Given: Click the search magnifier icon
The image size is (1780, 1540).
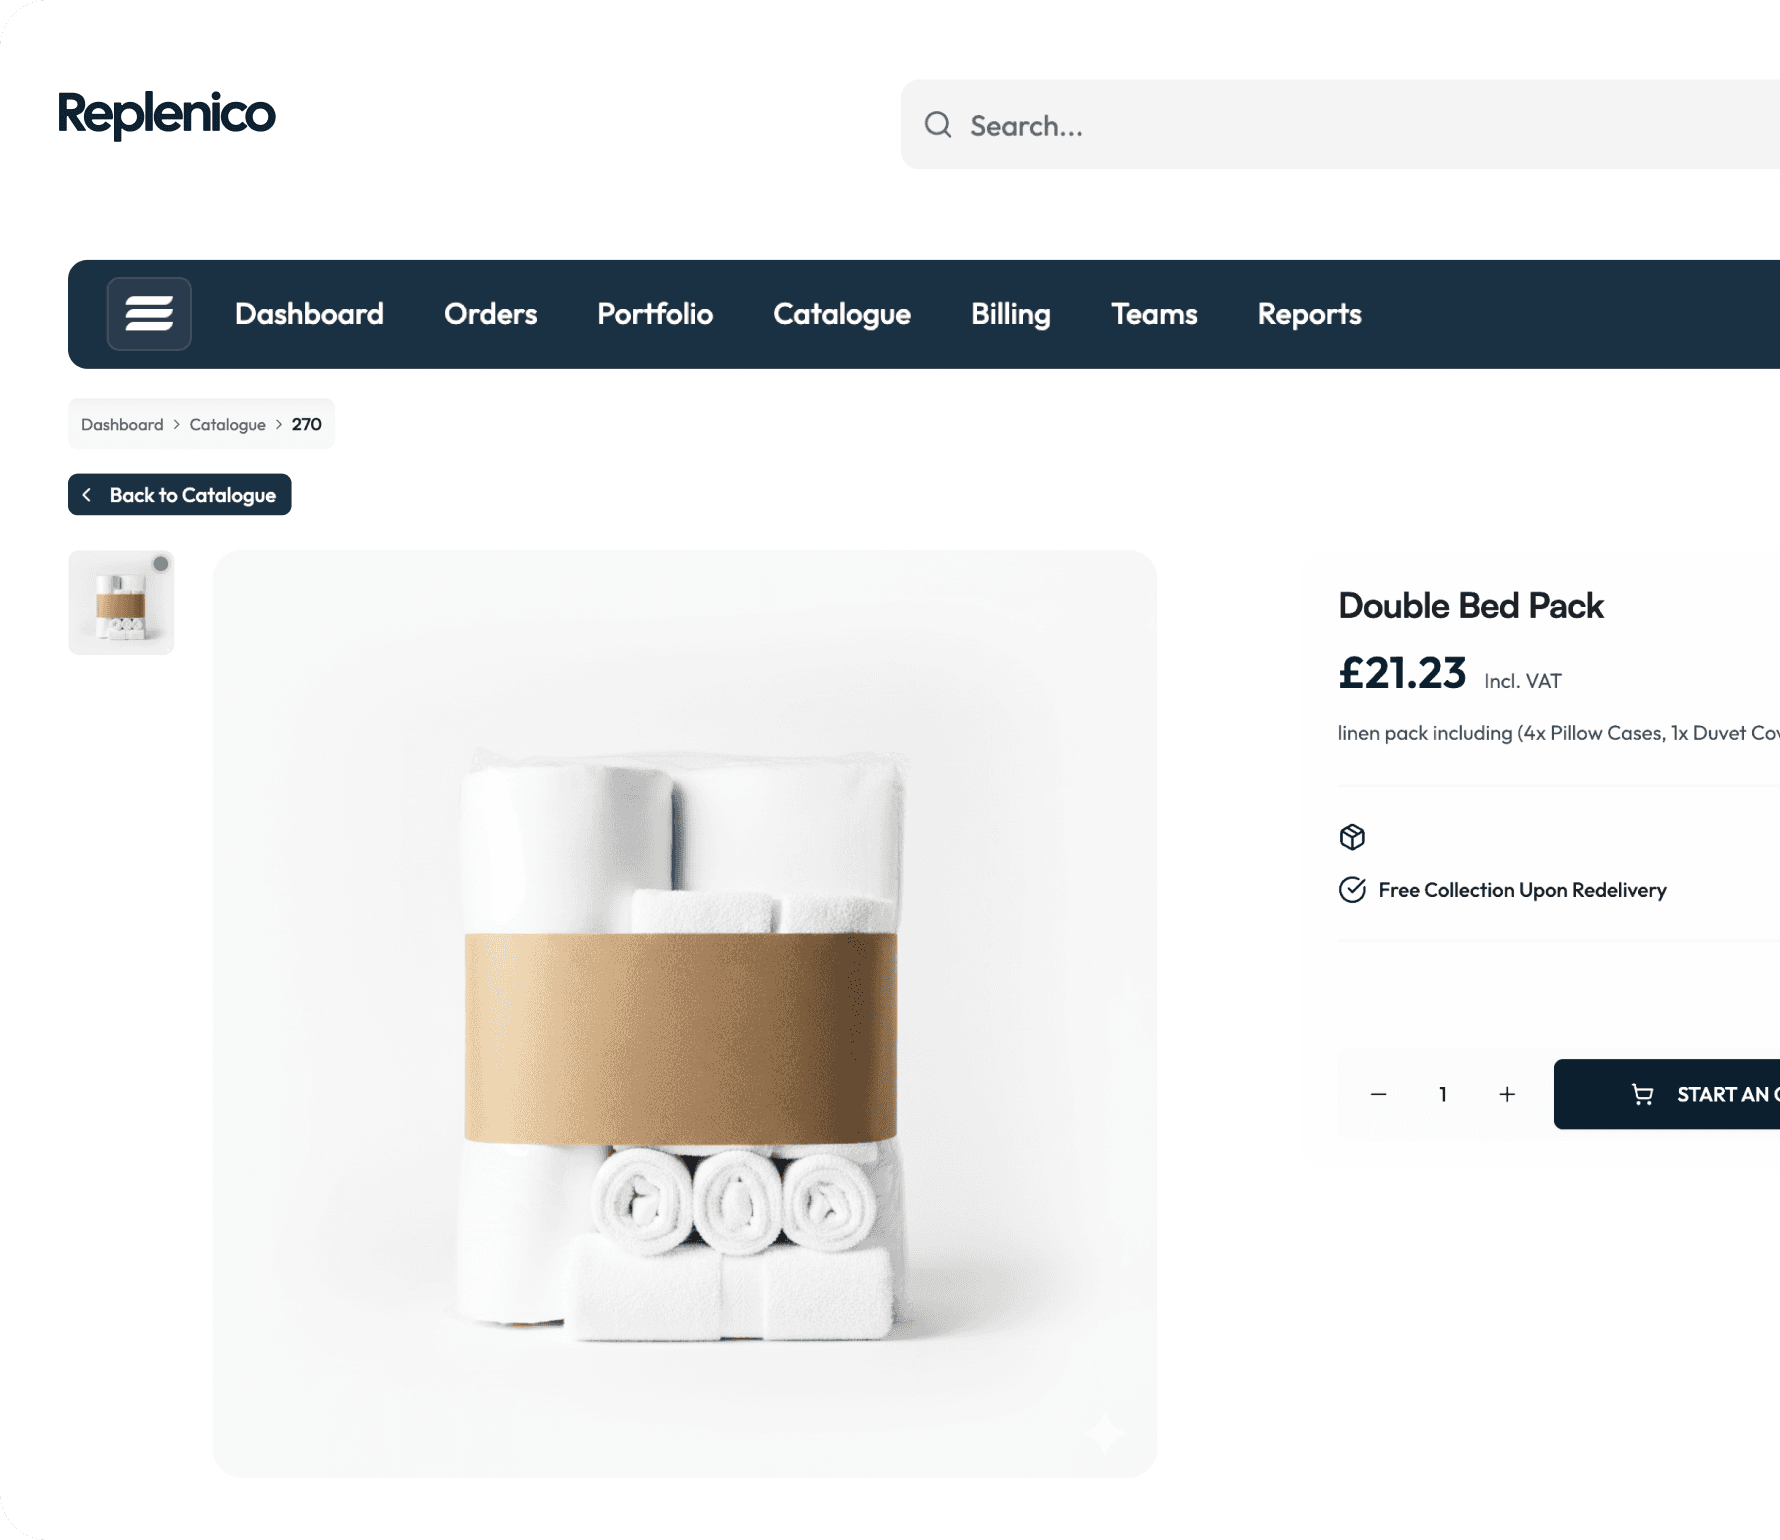Looking at the screenshot, I should 937,125.
